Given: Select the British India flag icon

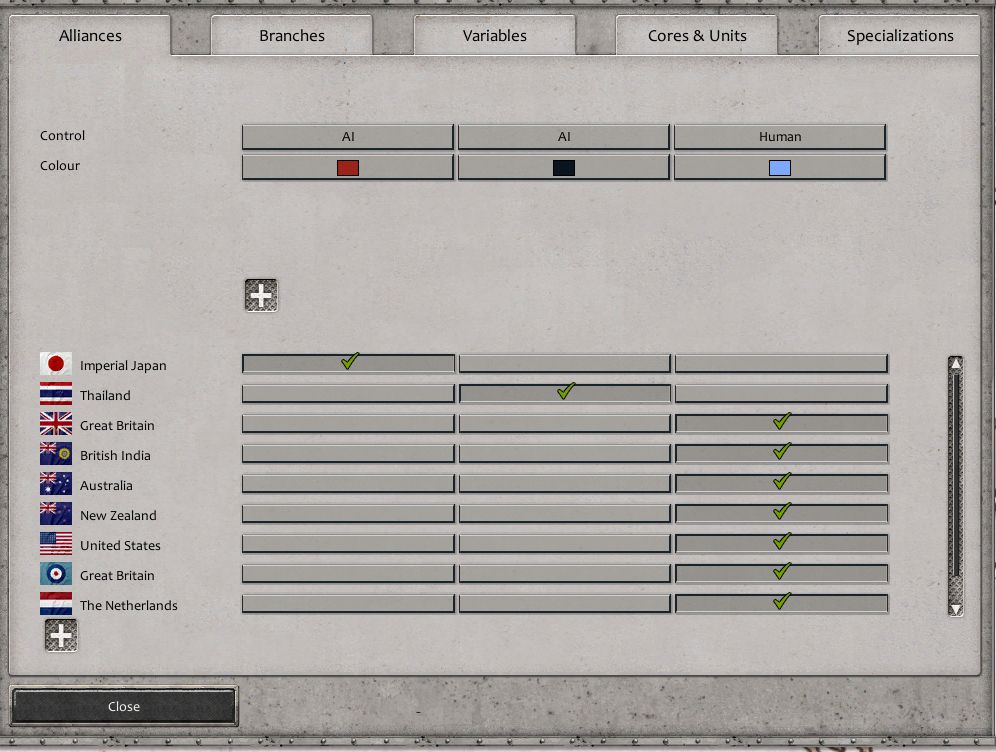Looking at the screenshot, I should coord(56,454).
